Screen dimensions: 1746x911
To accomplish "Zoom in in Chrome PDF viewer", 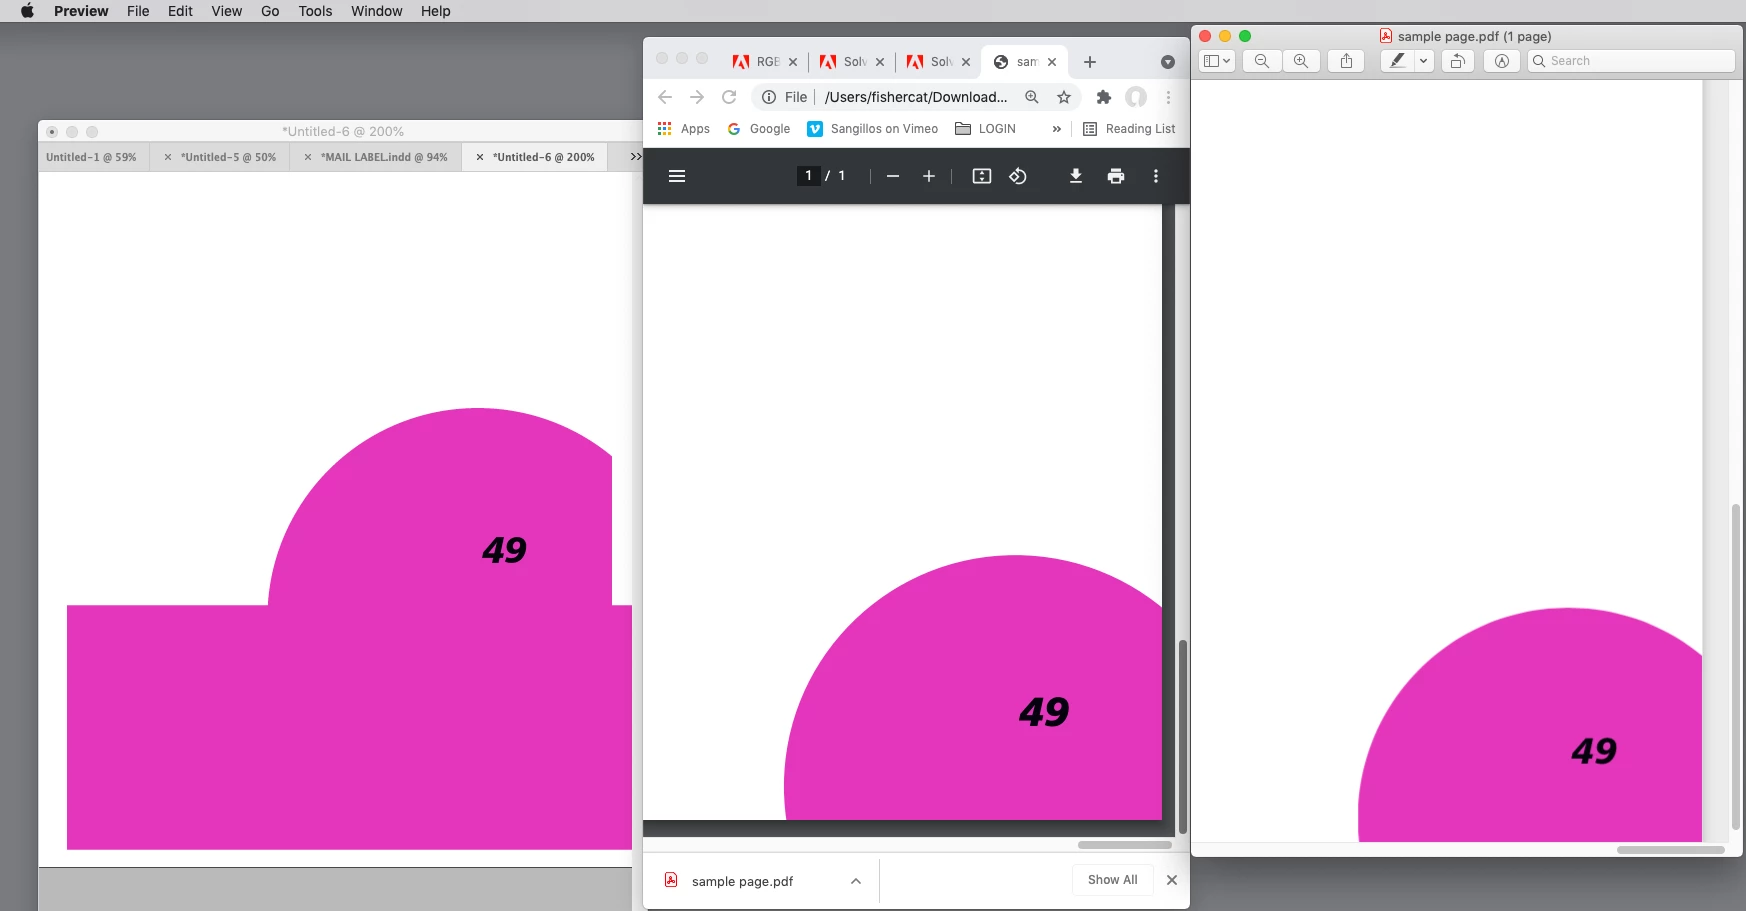I will coord(929,176).
